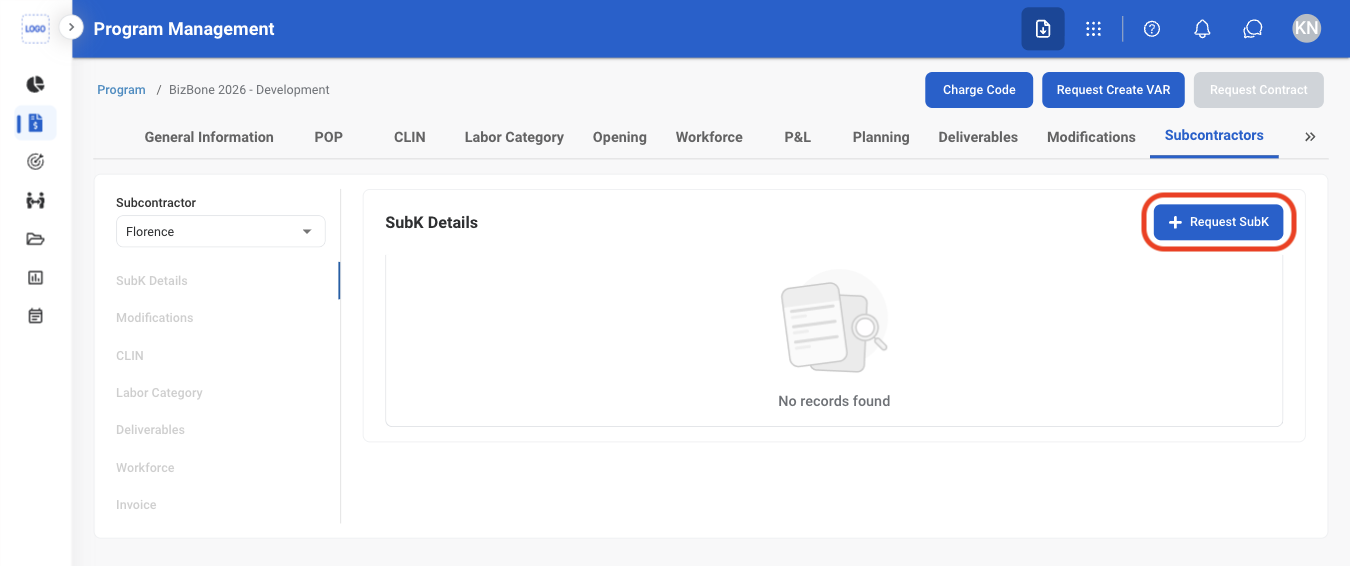The width and height of the screenshot is (1350, 566).
Task: Click the Request Contract button
Action: click(1258, 90)
